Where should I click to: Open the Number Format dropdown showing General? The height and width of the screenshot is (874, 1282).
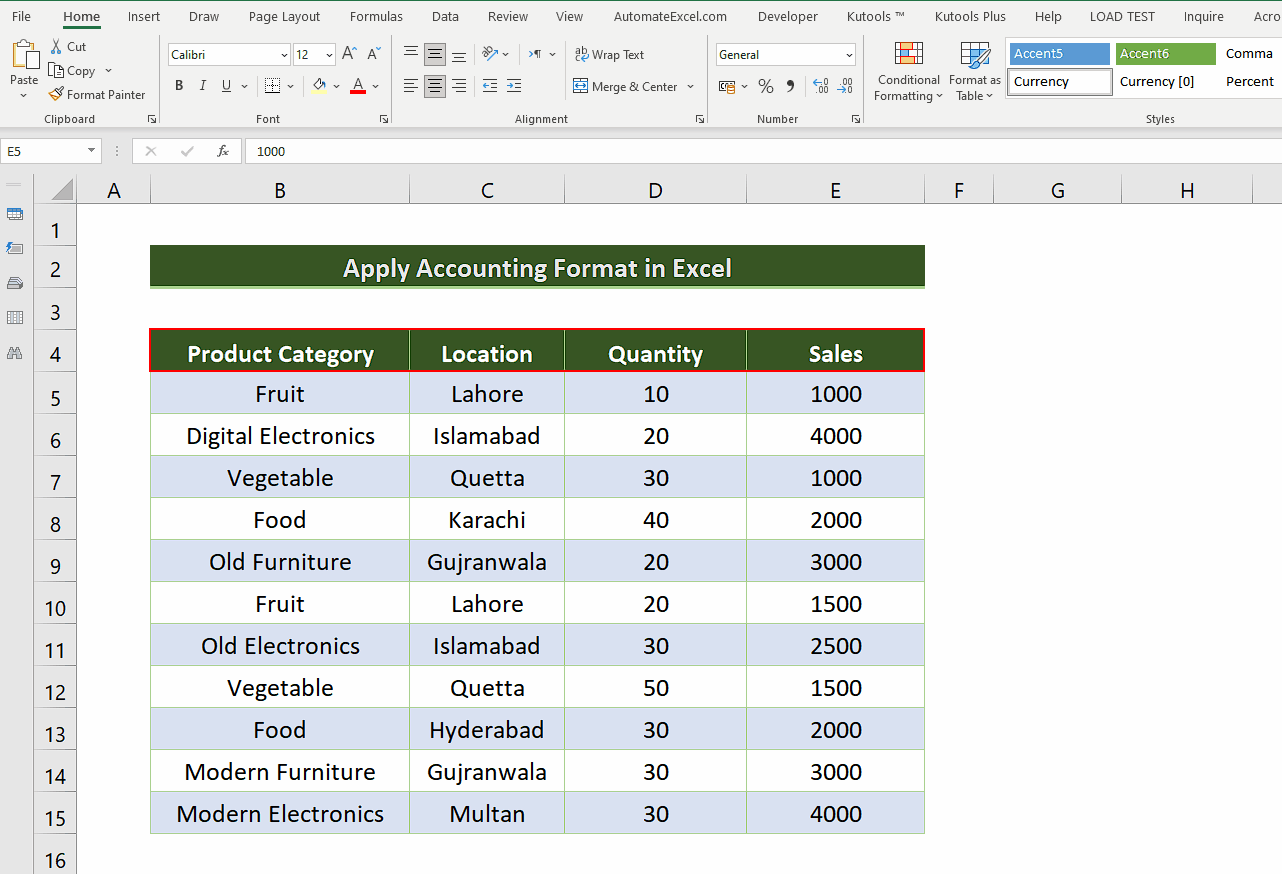coord(785,54)
